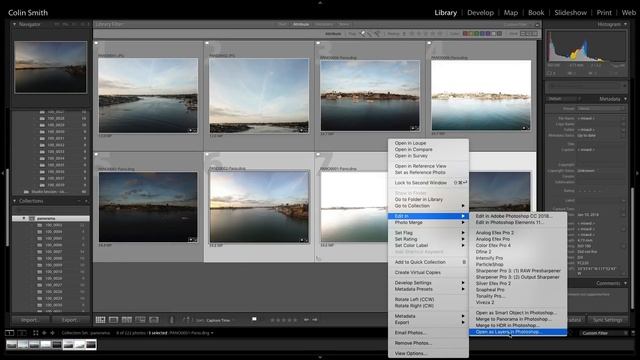The height and width of the screenshot is (360, 640).
Task: Collapse the Histogram panel
Action: point(625,24)
